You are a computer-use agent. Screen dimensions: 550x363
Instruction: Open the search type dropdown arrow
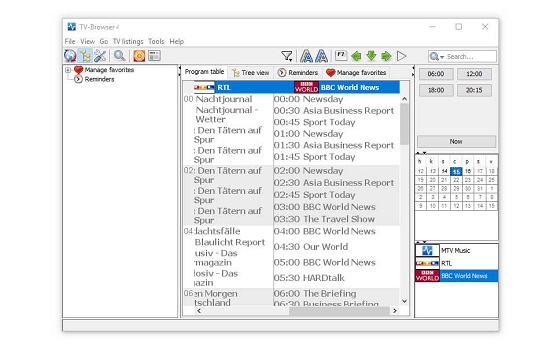[442, 57]
